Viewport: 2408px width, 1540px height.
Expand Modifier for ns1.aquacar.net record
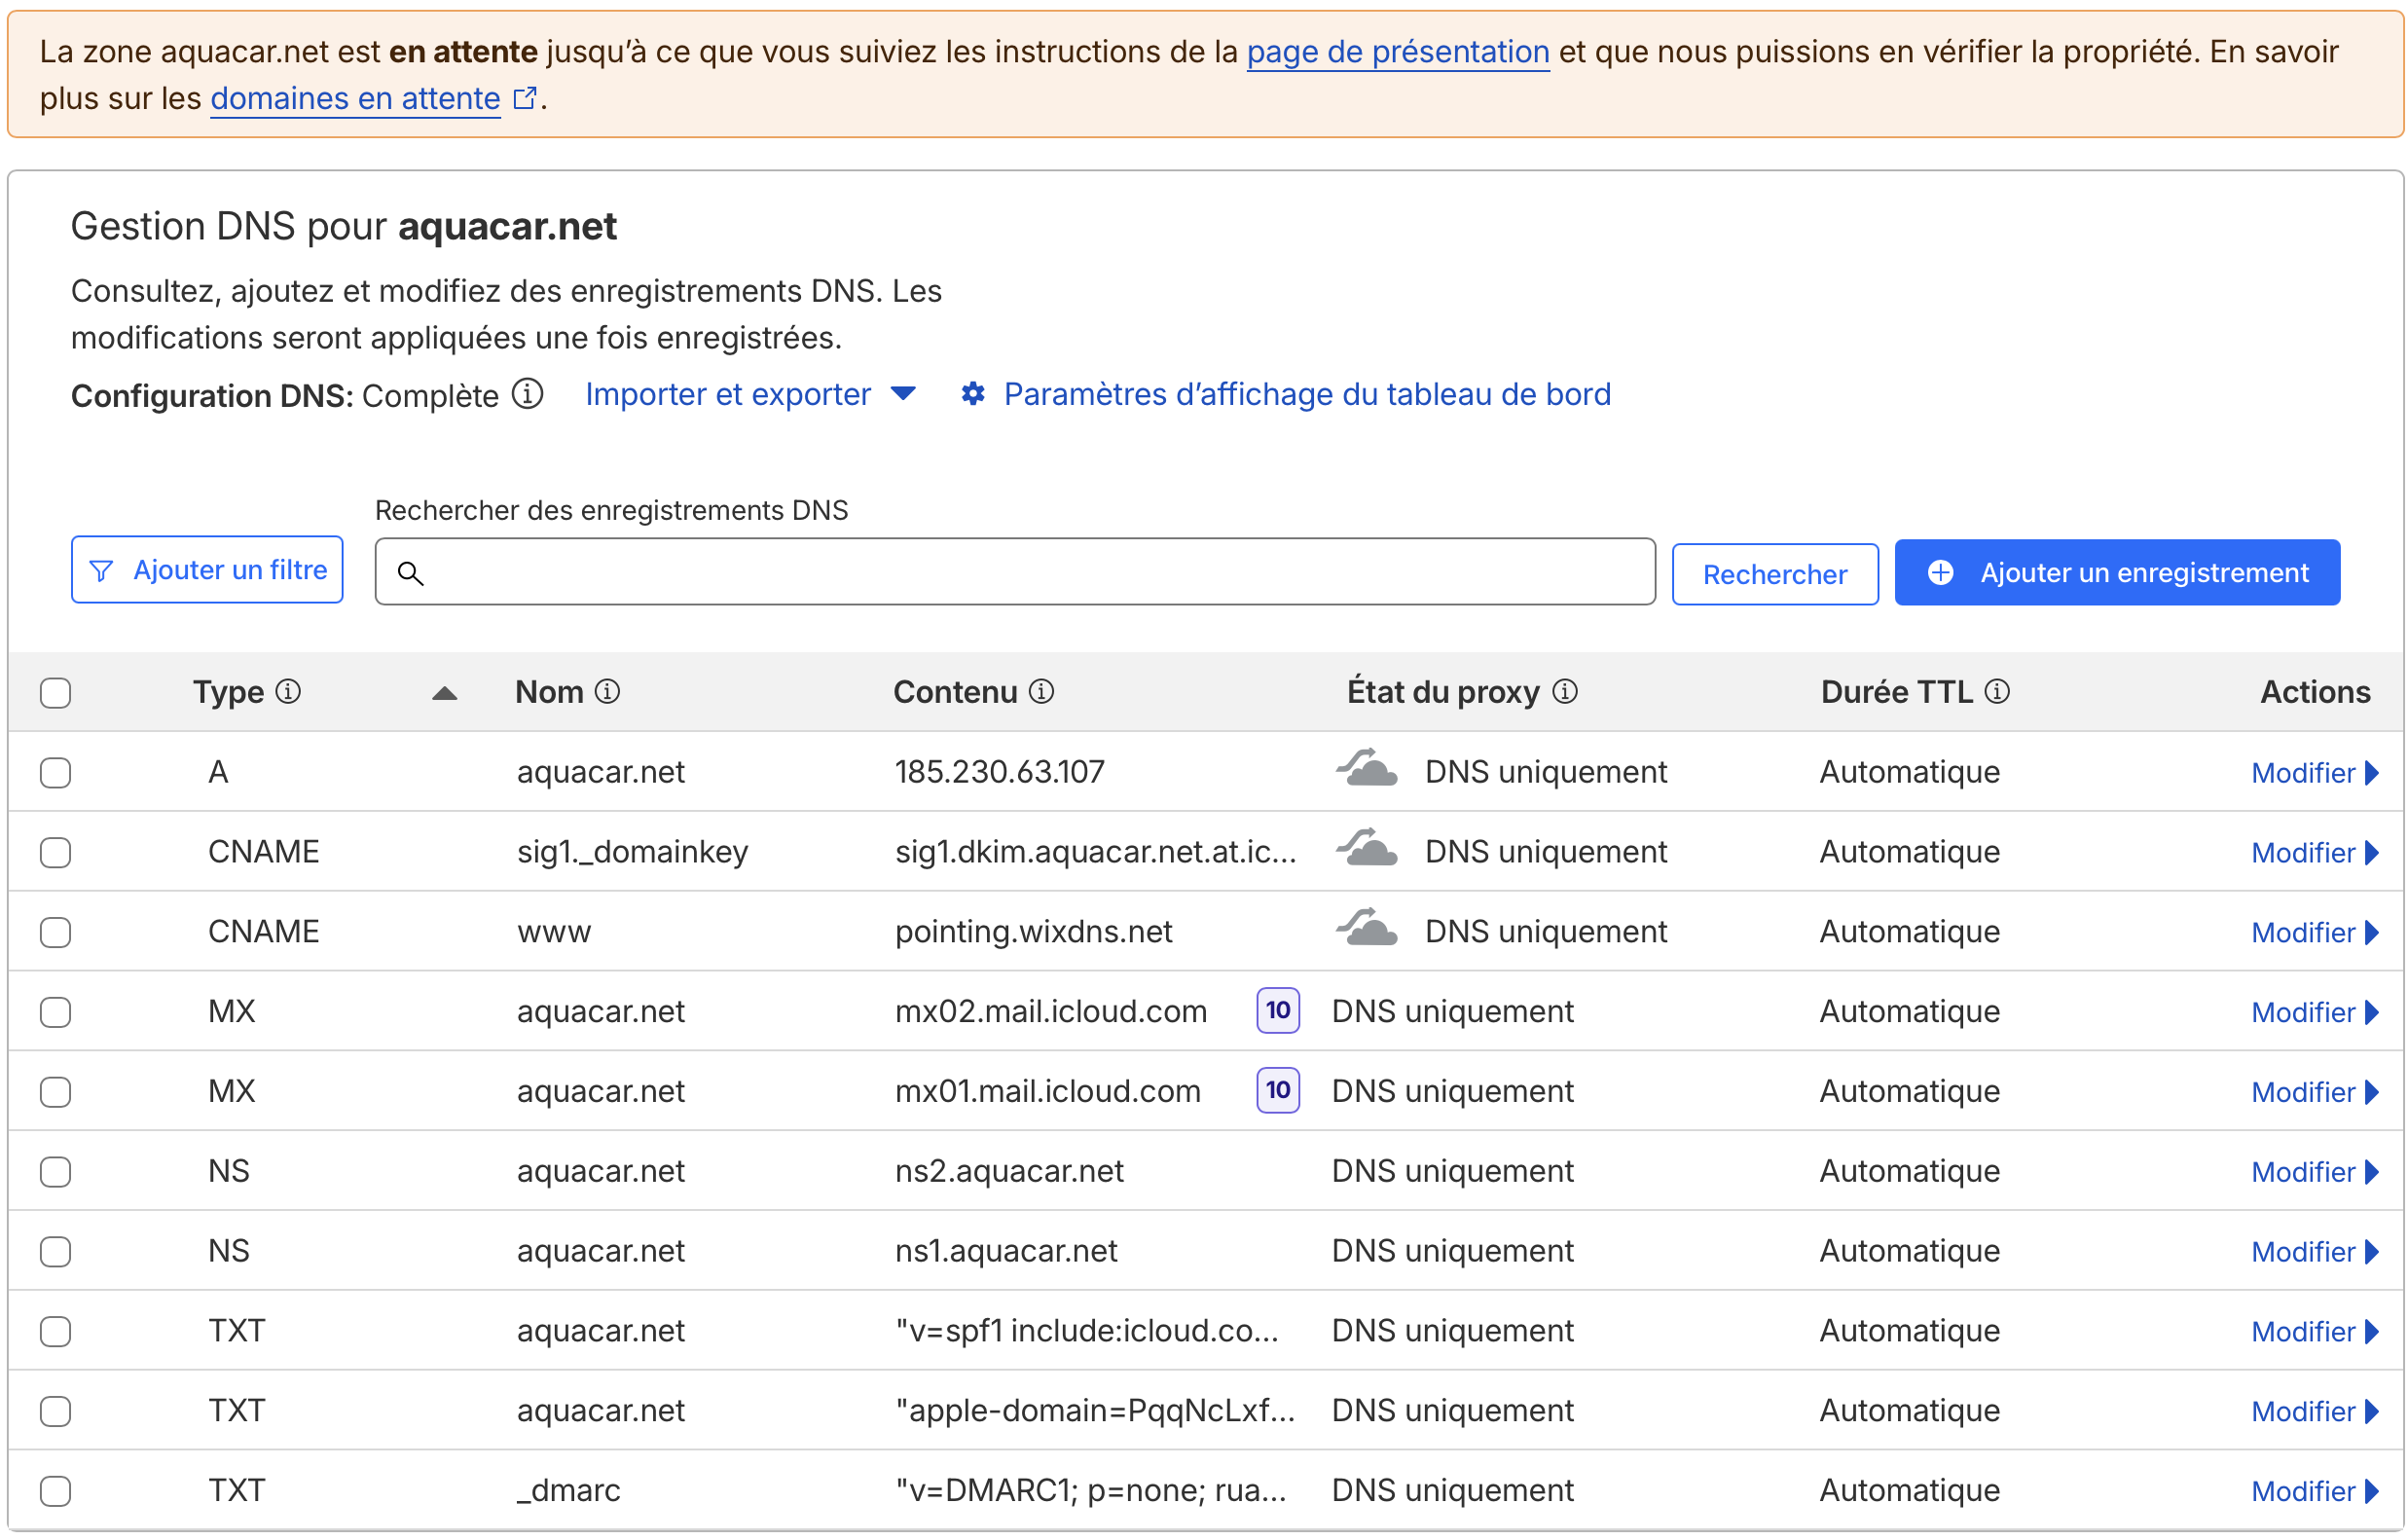pos(2313,1251)
